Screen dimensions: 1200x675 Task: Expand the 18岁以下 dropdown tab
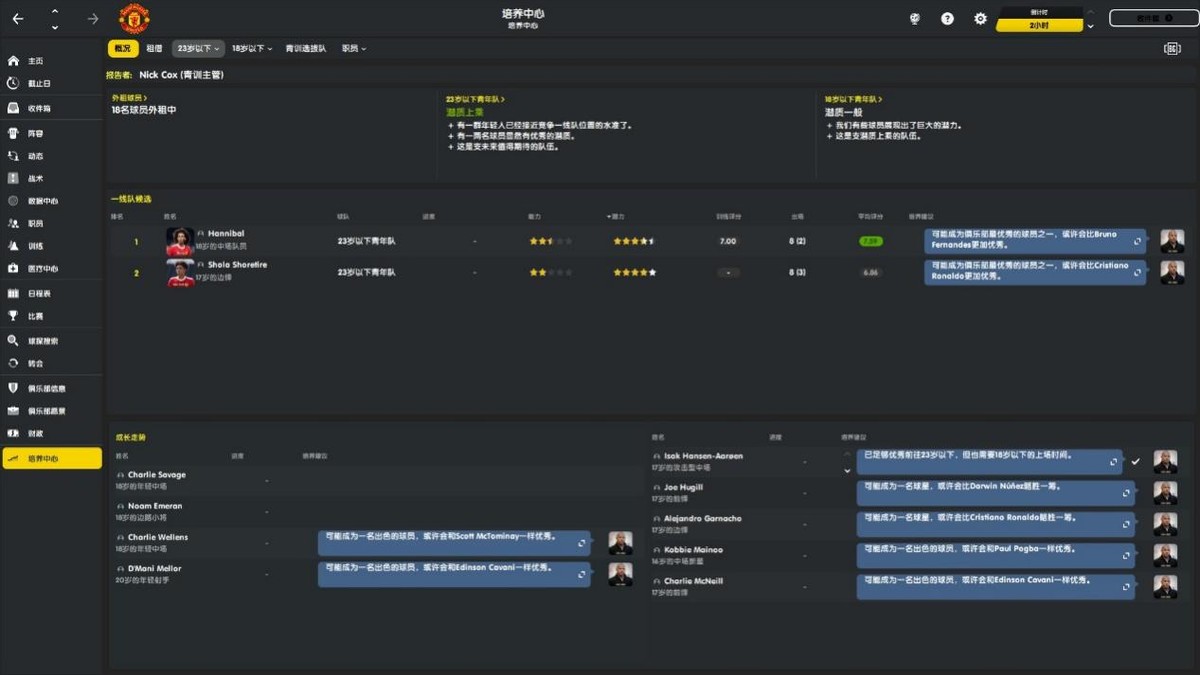point(252,49)
